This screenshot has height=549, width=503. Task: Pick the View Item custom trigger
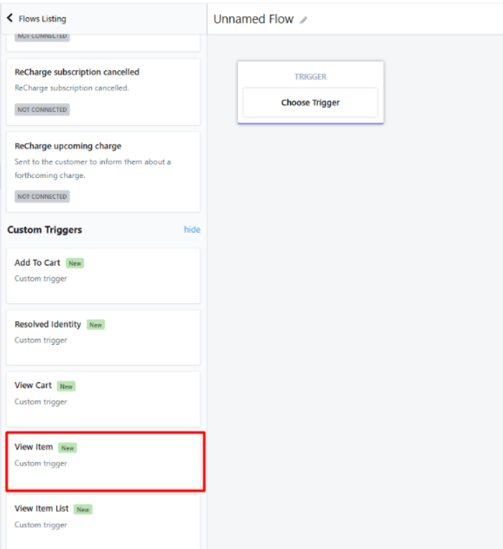pyautogui.click(x=105, y=461)
